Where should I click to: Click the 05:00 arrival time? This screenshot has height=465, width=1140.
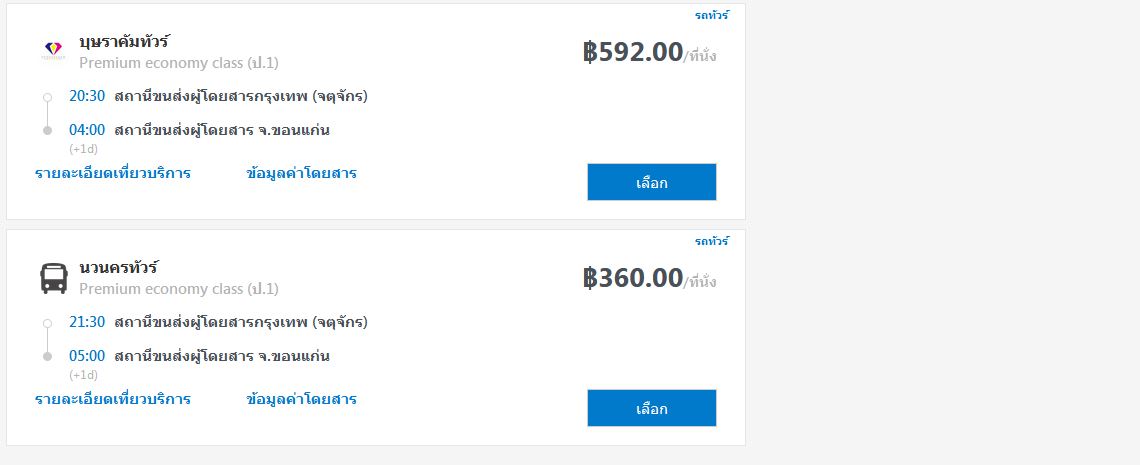click(87, 356)
